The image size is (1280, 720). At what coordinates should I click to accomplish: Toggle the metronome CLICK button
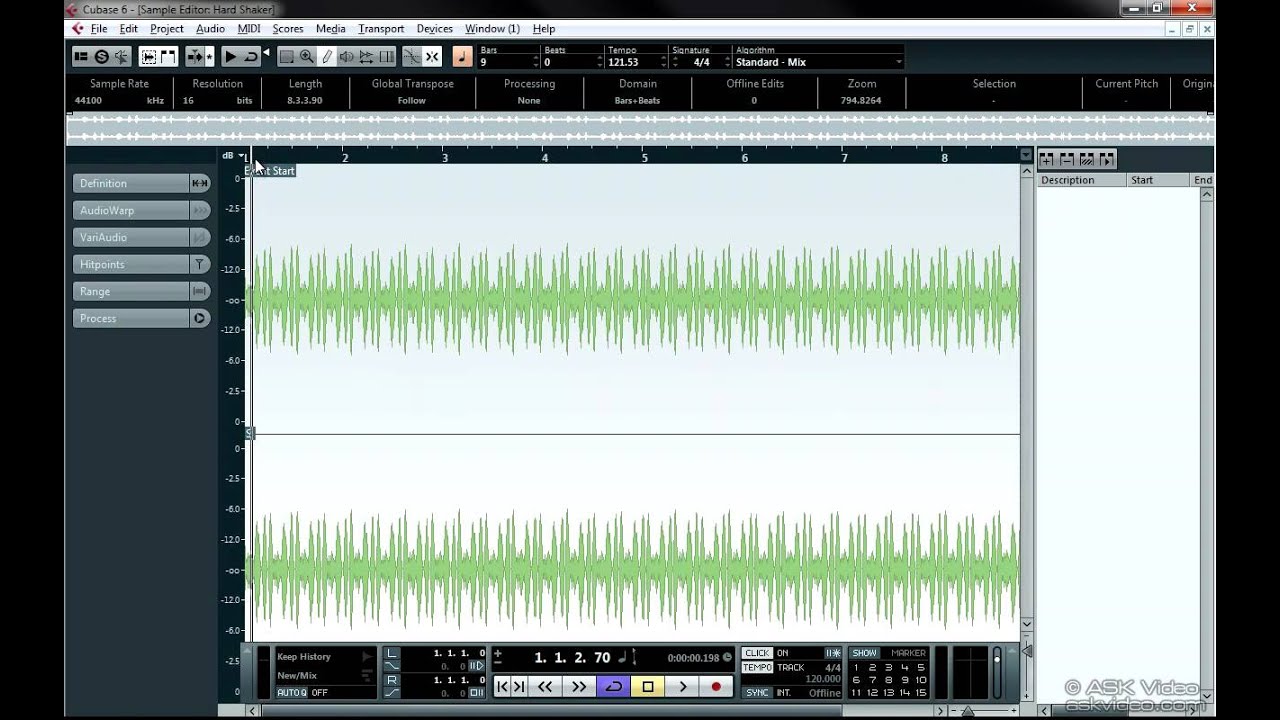[757, 653]
